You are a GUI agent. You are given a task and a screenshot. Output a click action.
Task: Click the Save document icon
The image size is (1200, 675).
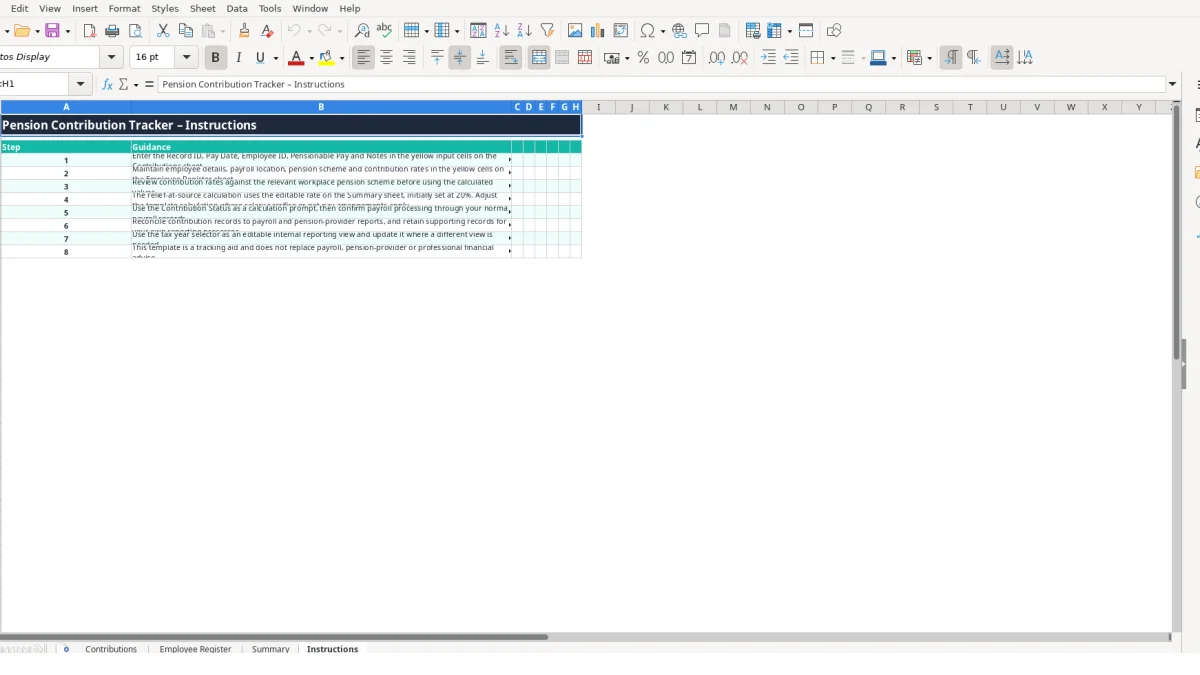click(x=52, y=31)
